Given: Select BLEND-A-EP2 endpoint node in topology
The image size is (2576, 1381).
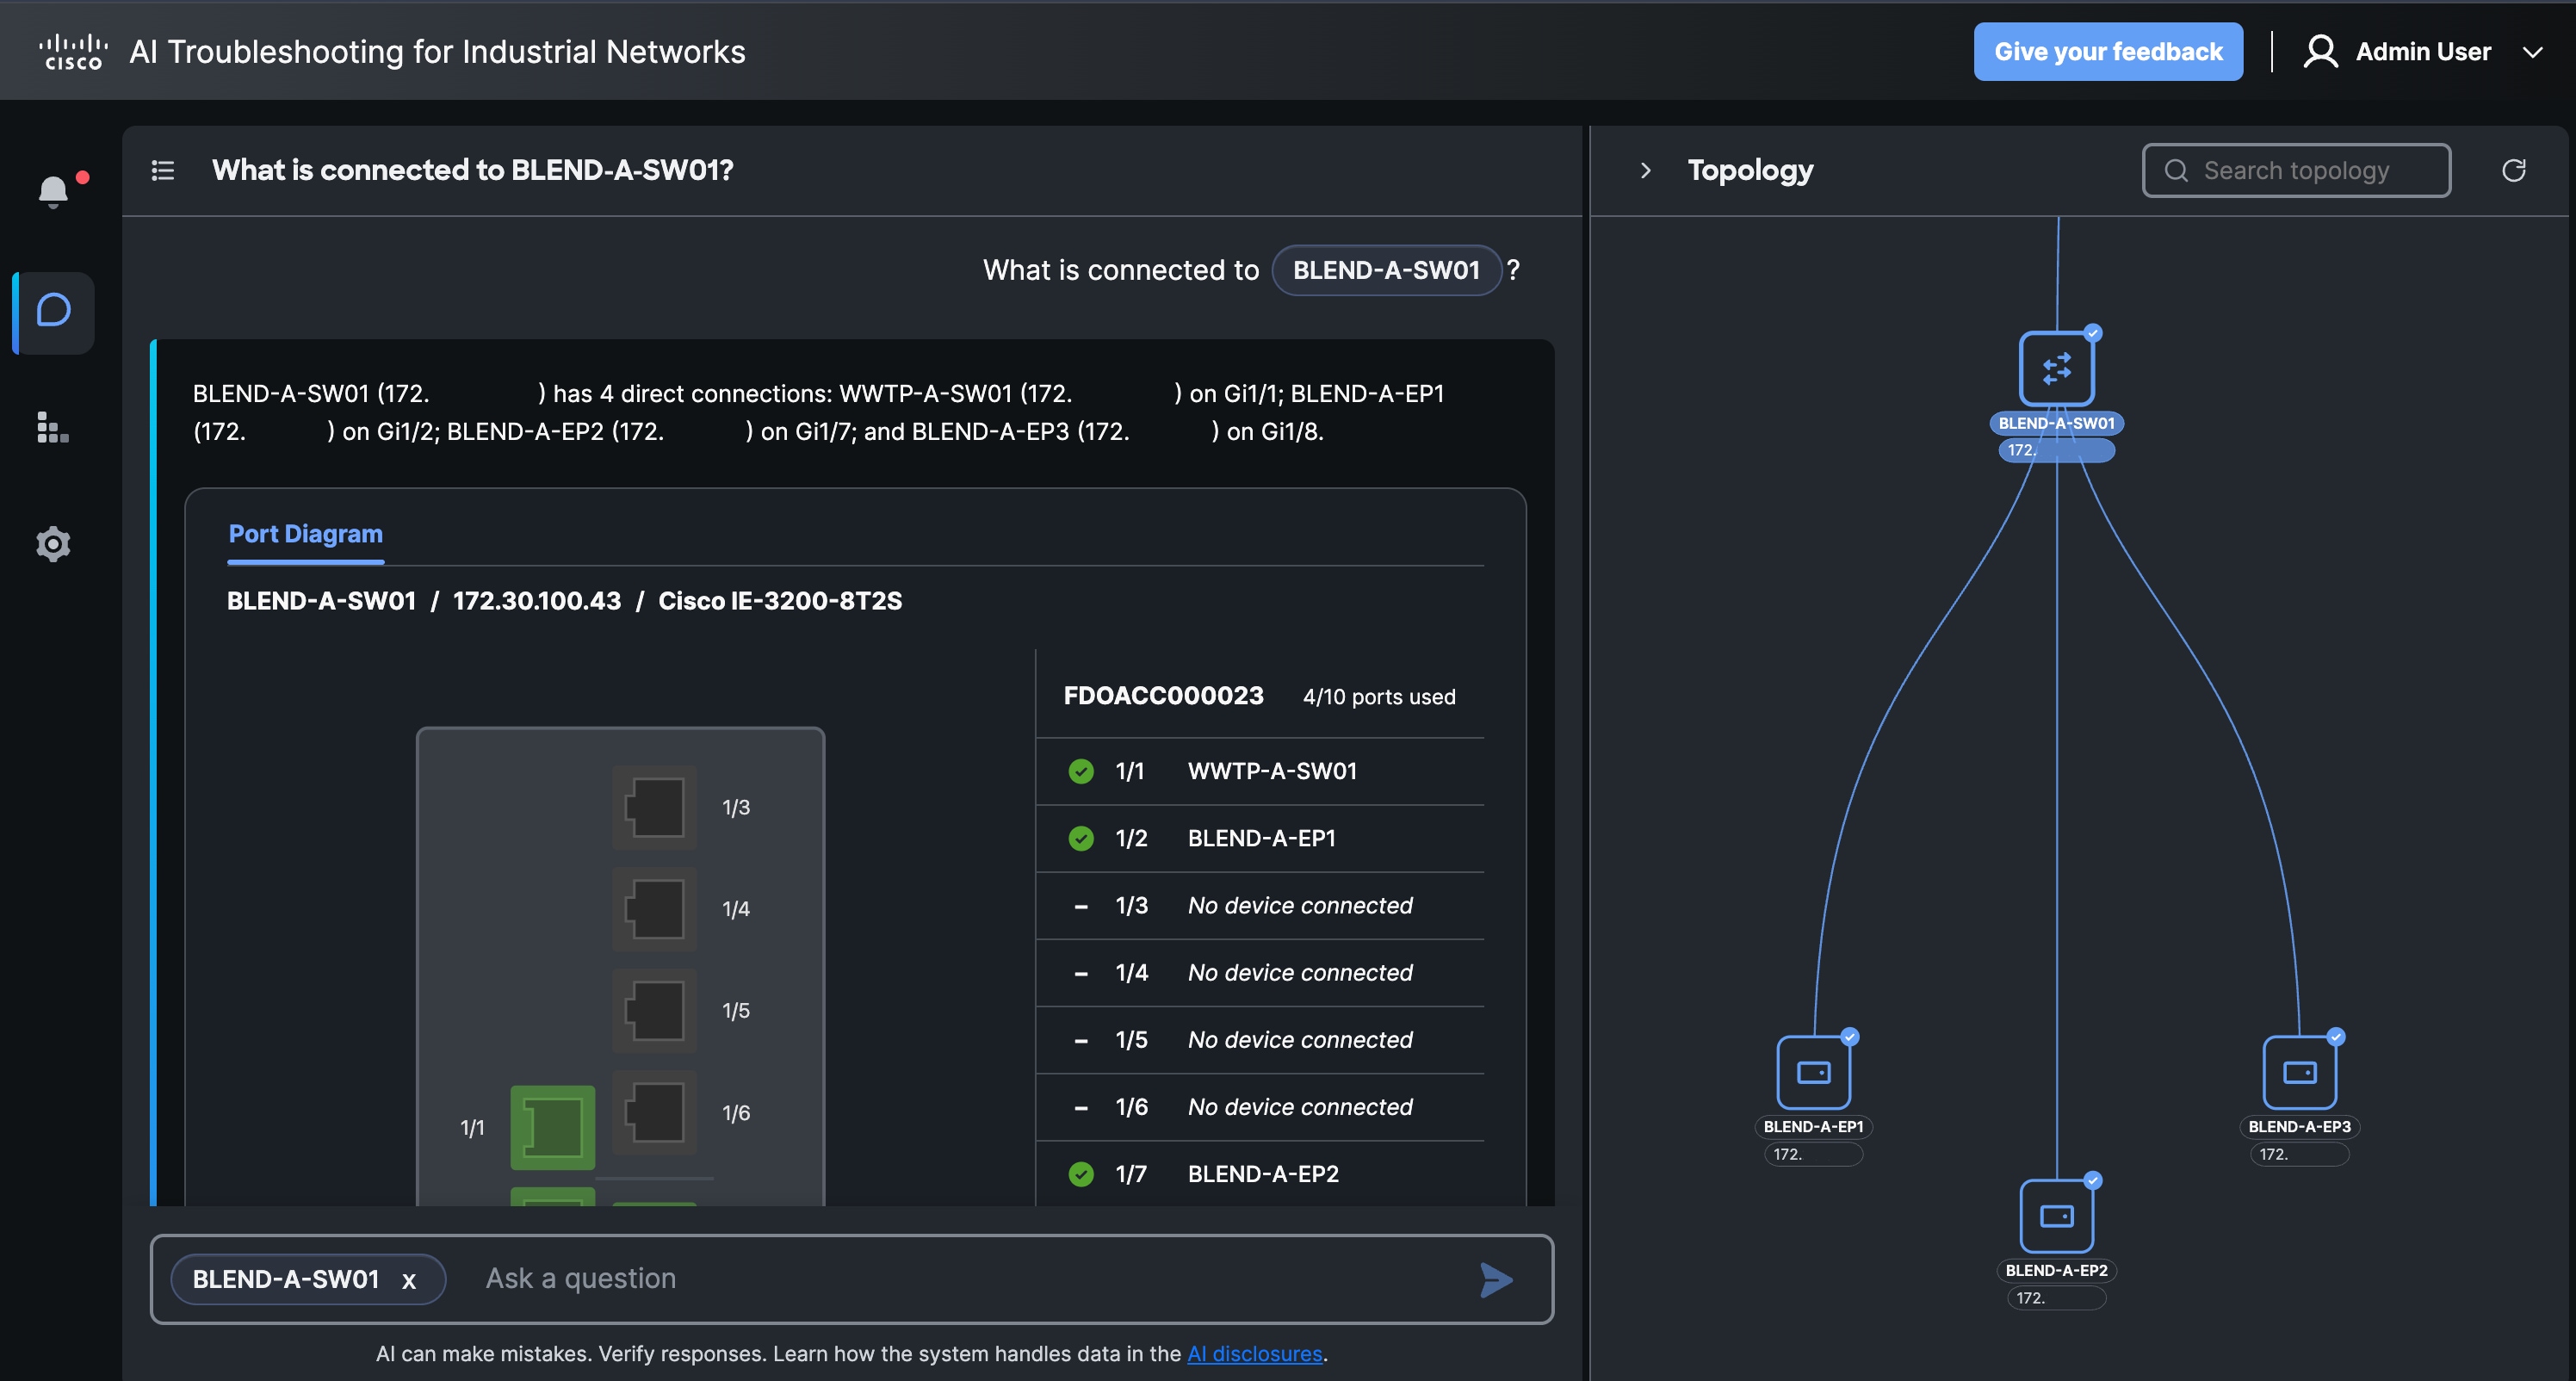Looking at the screenshot, I should pyautogui.click(x=2056, y=1216).
